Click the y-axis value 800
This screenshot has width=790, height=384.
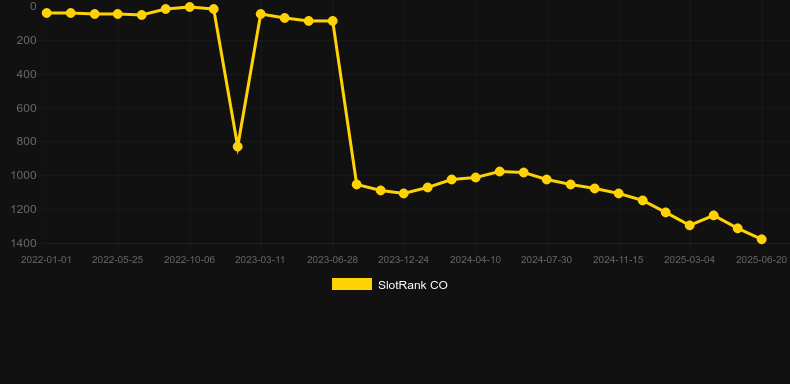(26, 142)
